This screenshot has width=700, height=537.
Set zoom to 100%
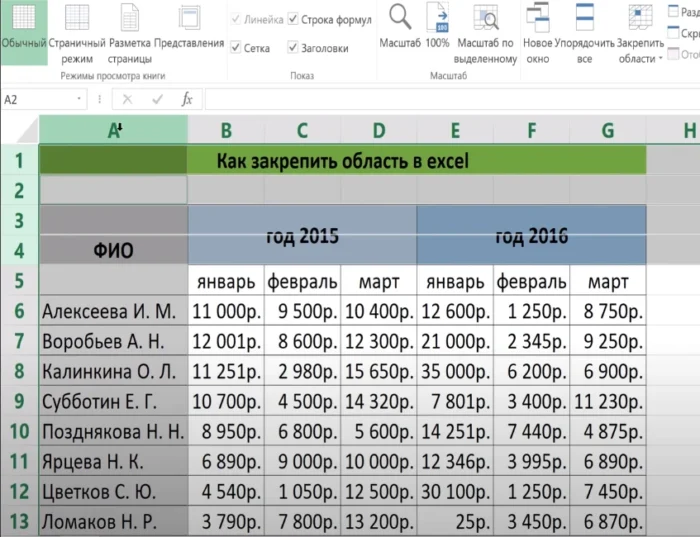point(437,30)
